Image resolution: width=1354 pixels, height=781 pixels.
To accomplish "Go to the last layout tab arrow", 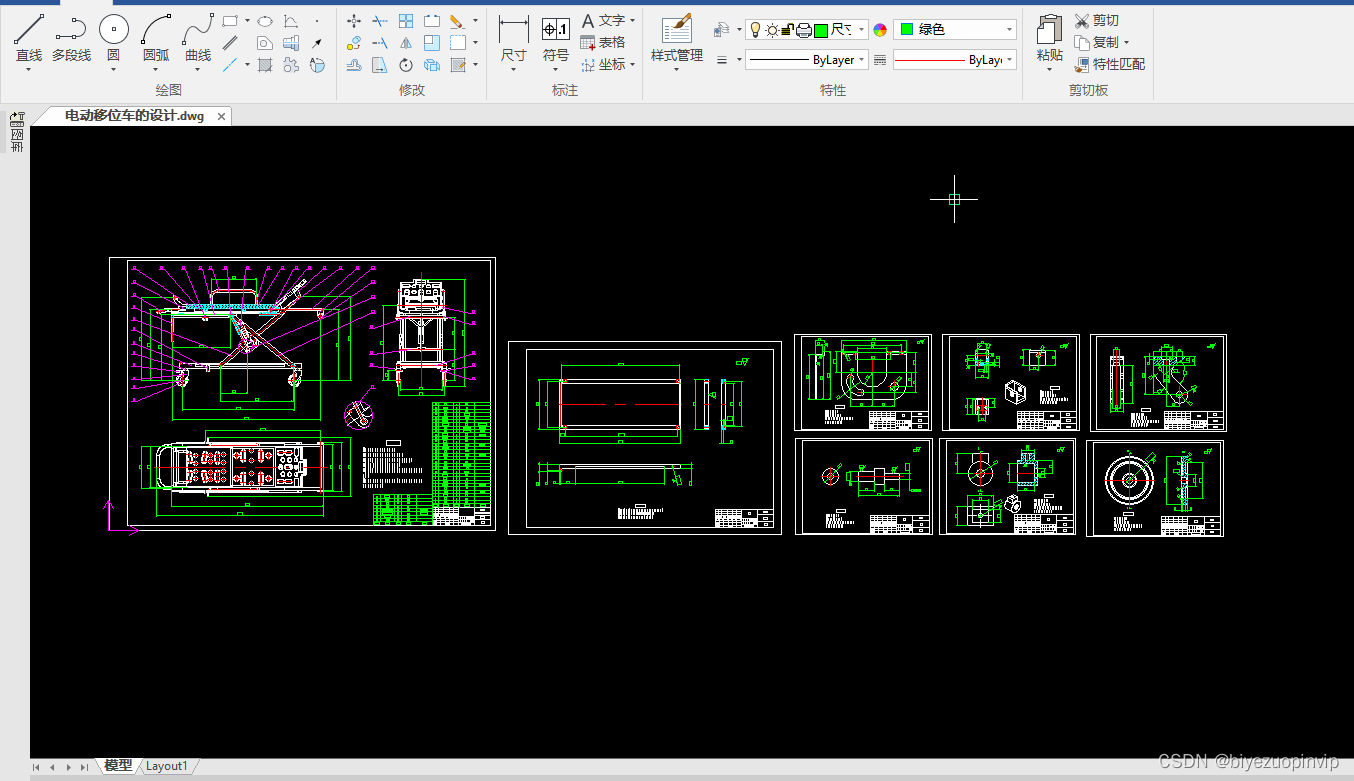I will (x=84, y=767).
